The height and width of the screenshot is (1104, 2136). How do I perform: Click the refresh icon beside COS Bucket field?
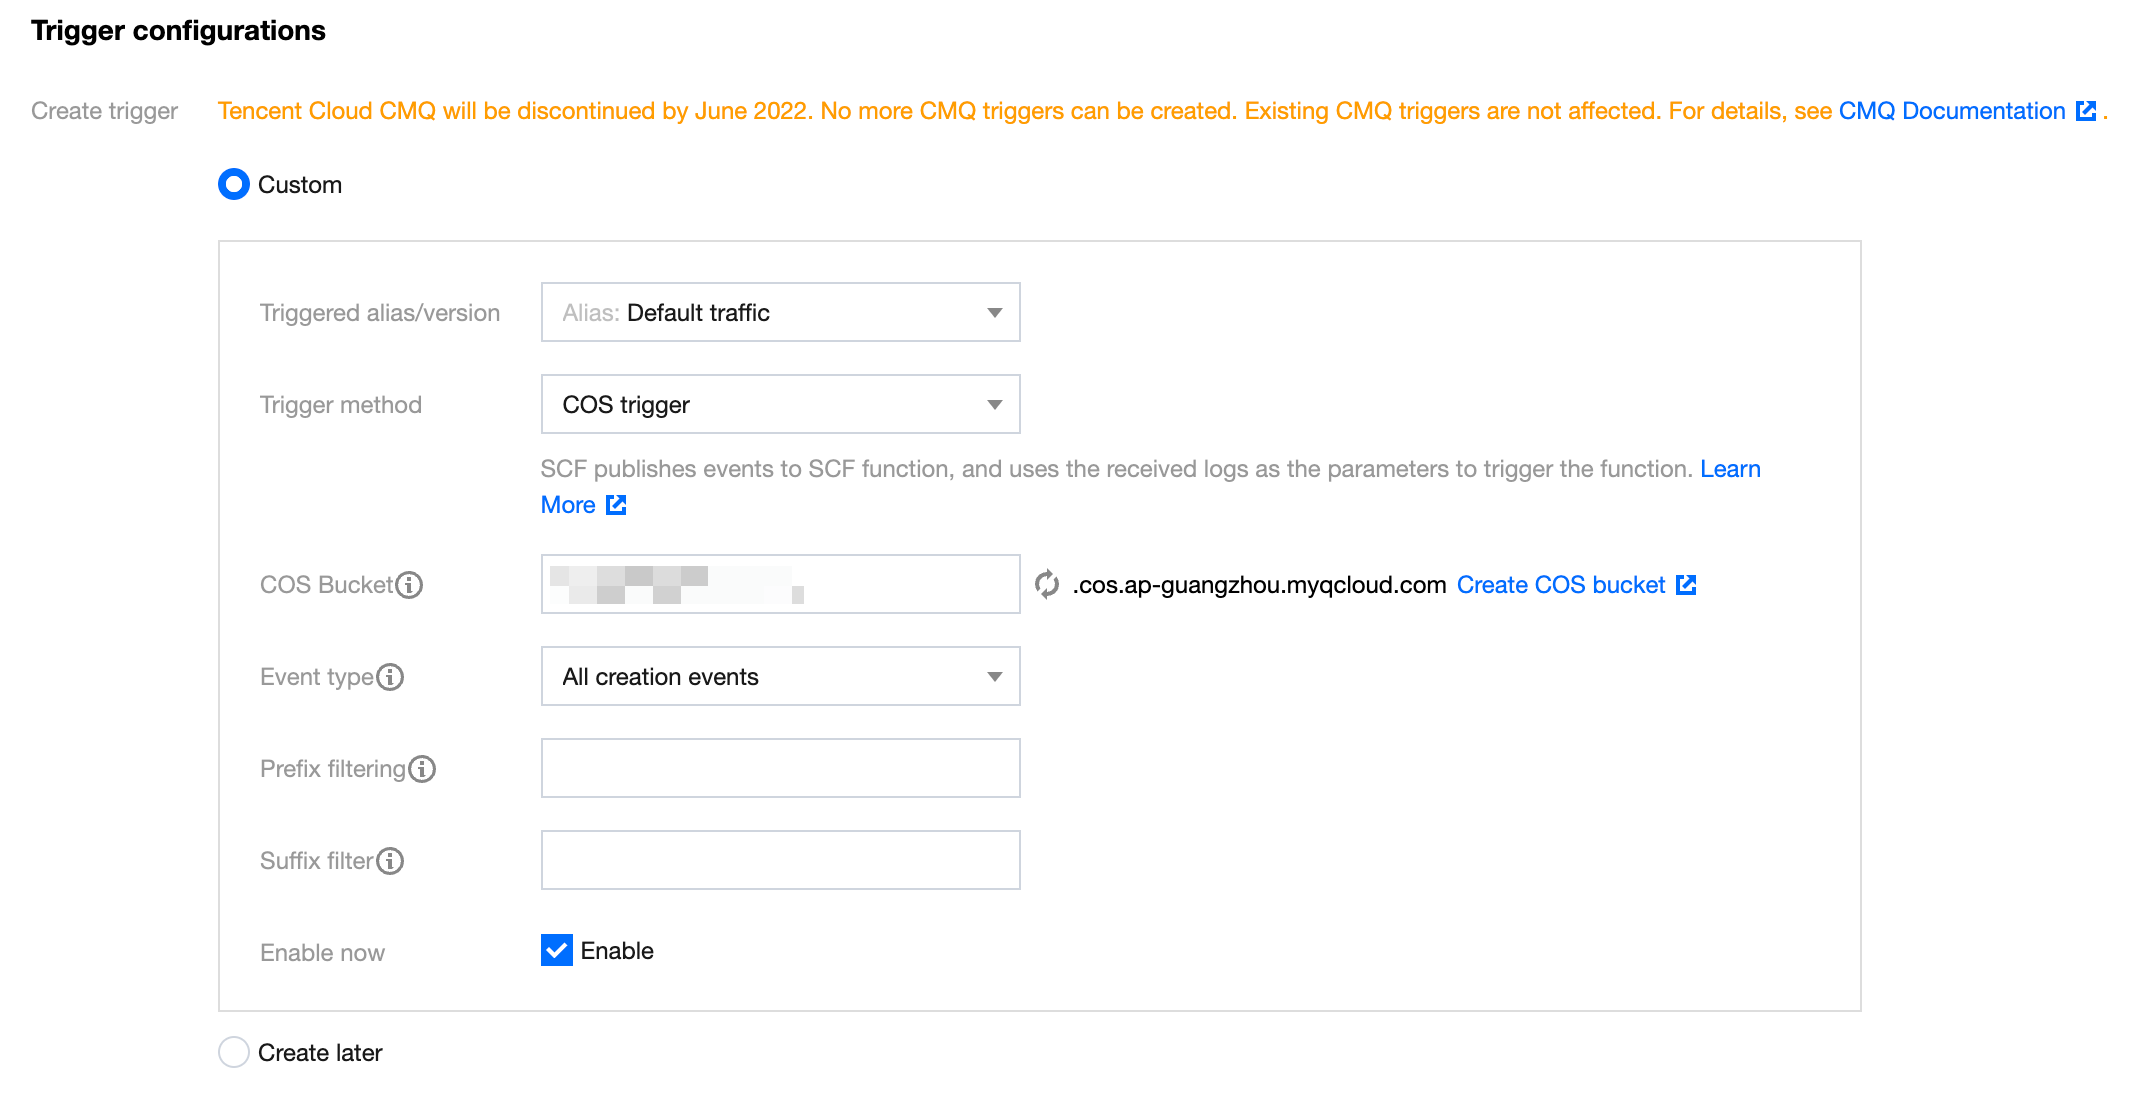point(1046,584)
